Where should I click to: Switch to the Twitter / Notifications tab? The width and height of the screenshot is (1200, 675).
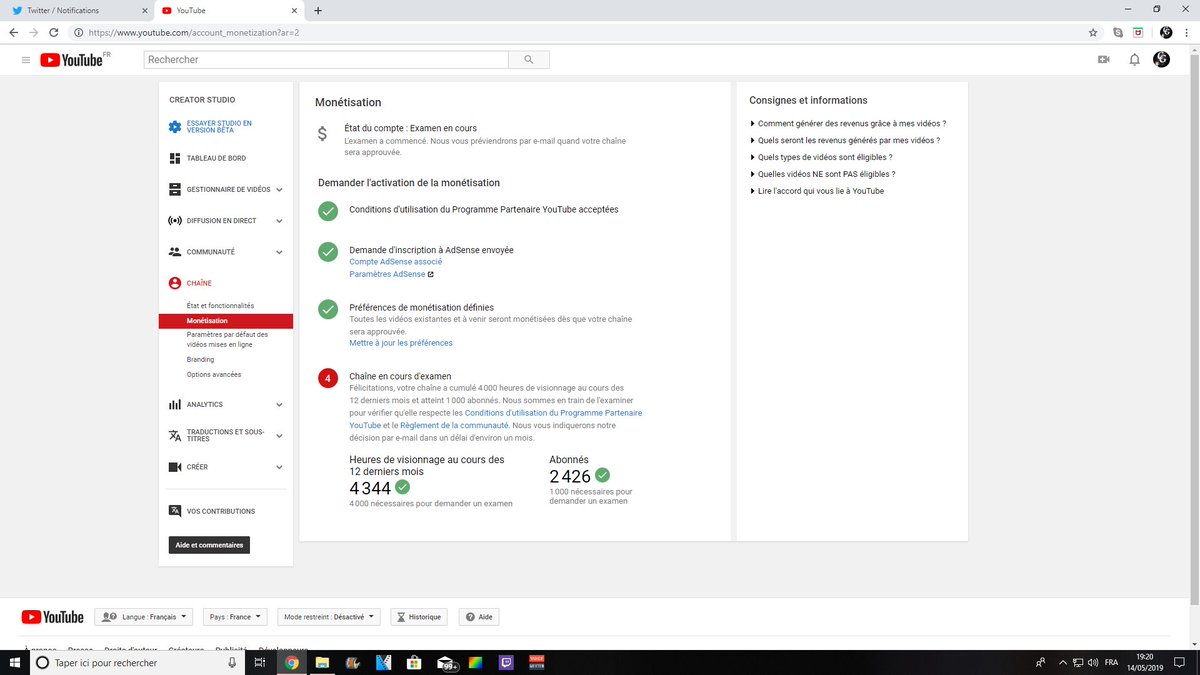pyautogui.click(x=77, y=10)
